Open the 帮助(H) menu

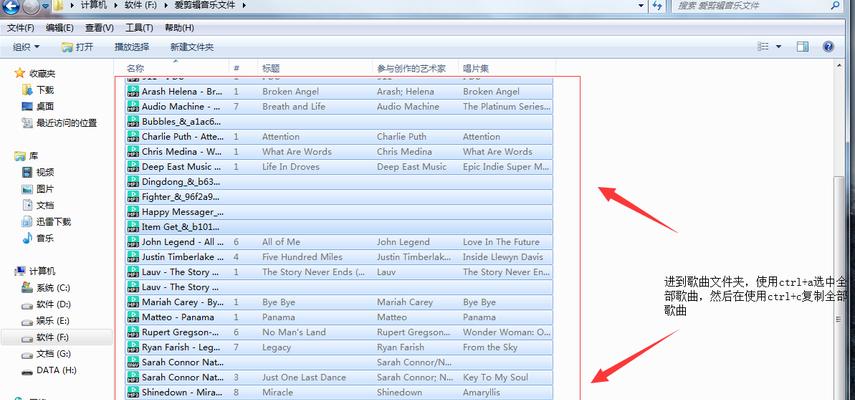tap(179, 28)
